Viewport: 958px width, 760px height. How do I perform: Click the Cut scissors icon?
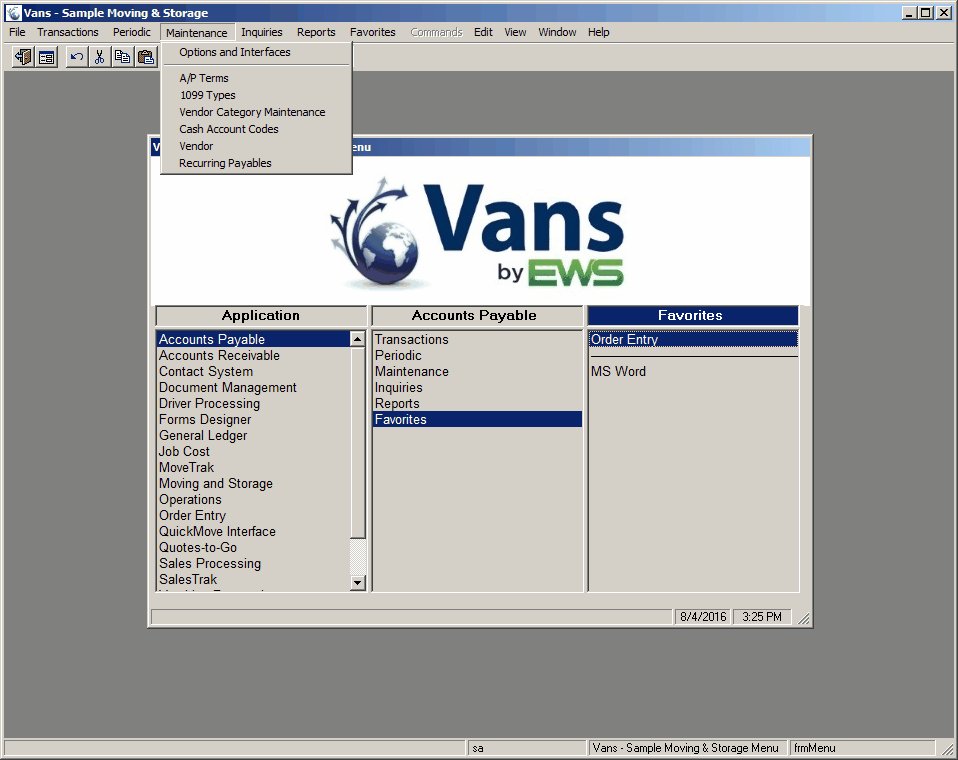pyautogui.click(x=99, y=57)
